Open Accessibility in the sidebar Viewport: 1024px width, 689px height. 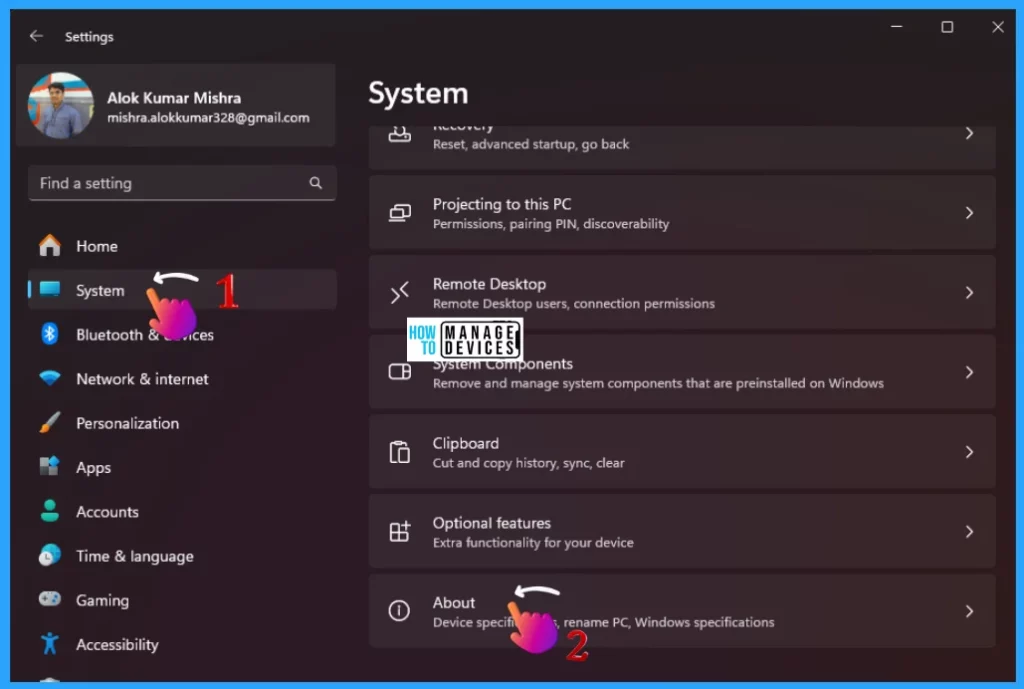point(117,644)
